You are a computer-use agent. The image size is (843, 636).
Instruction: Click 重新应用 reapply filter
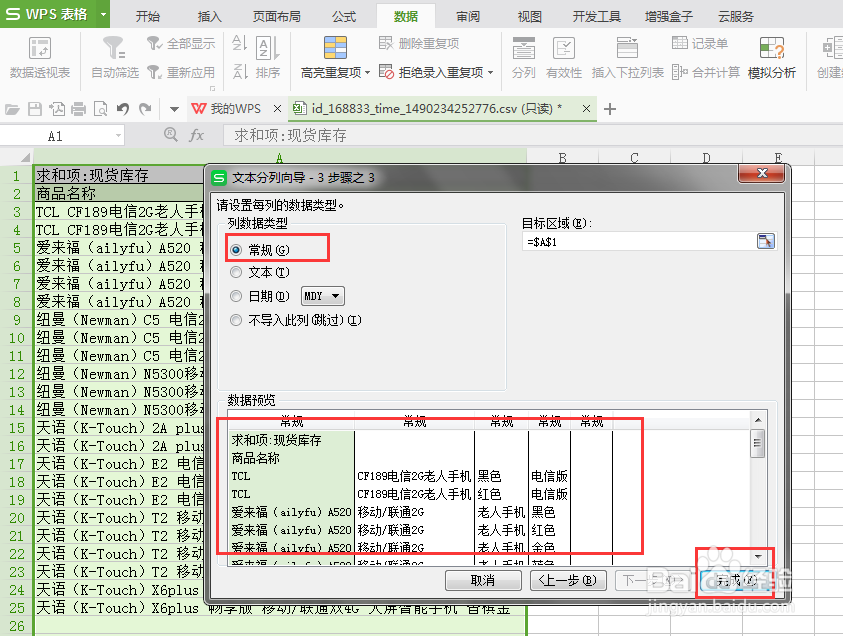coord(181,72)
